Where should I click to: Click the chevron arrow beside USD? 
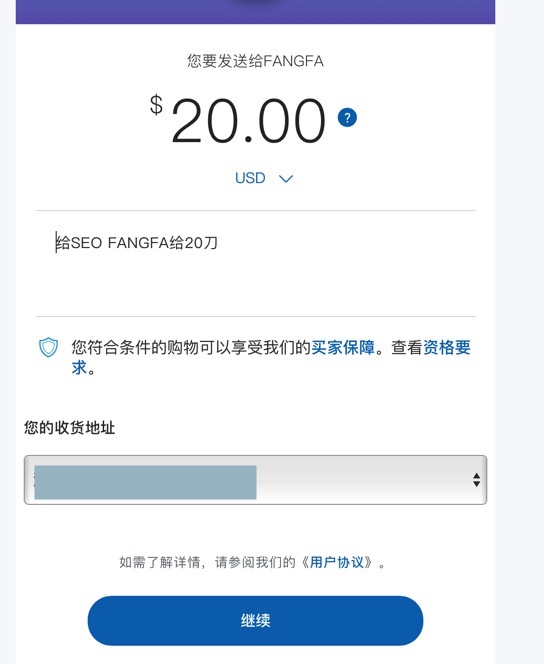click(x=286, y=179)
